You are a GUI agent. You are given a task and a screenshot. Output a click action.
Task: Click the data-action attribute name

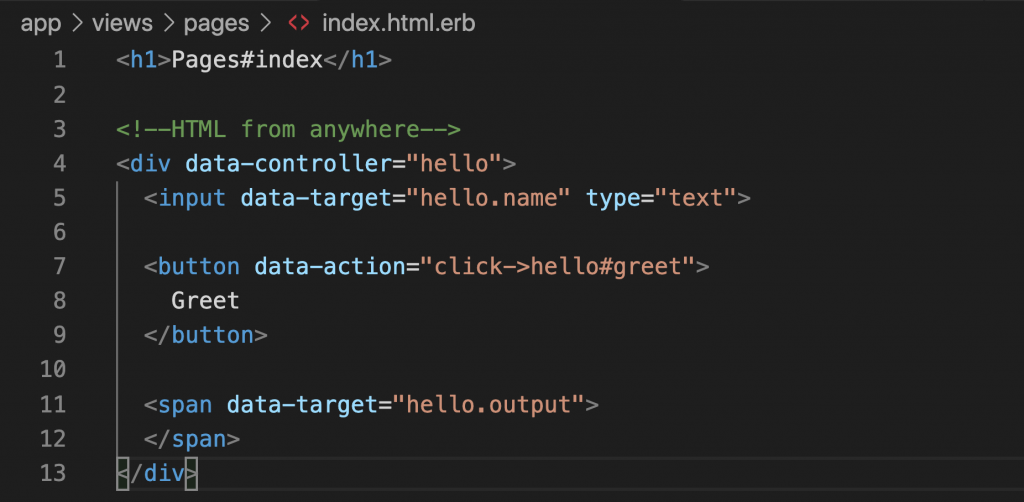(x=330, y=266)
